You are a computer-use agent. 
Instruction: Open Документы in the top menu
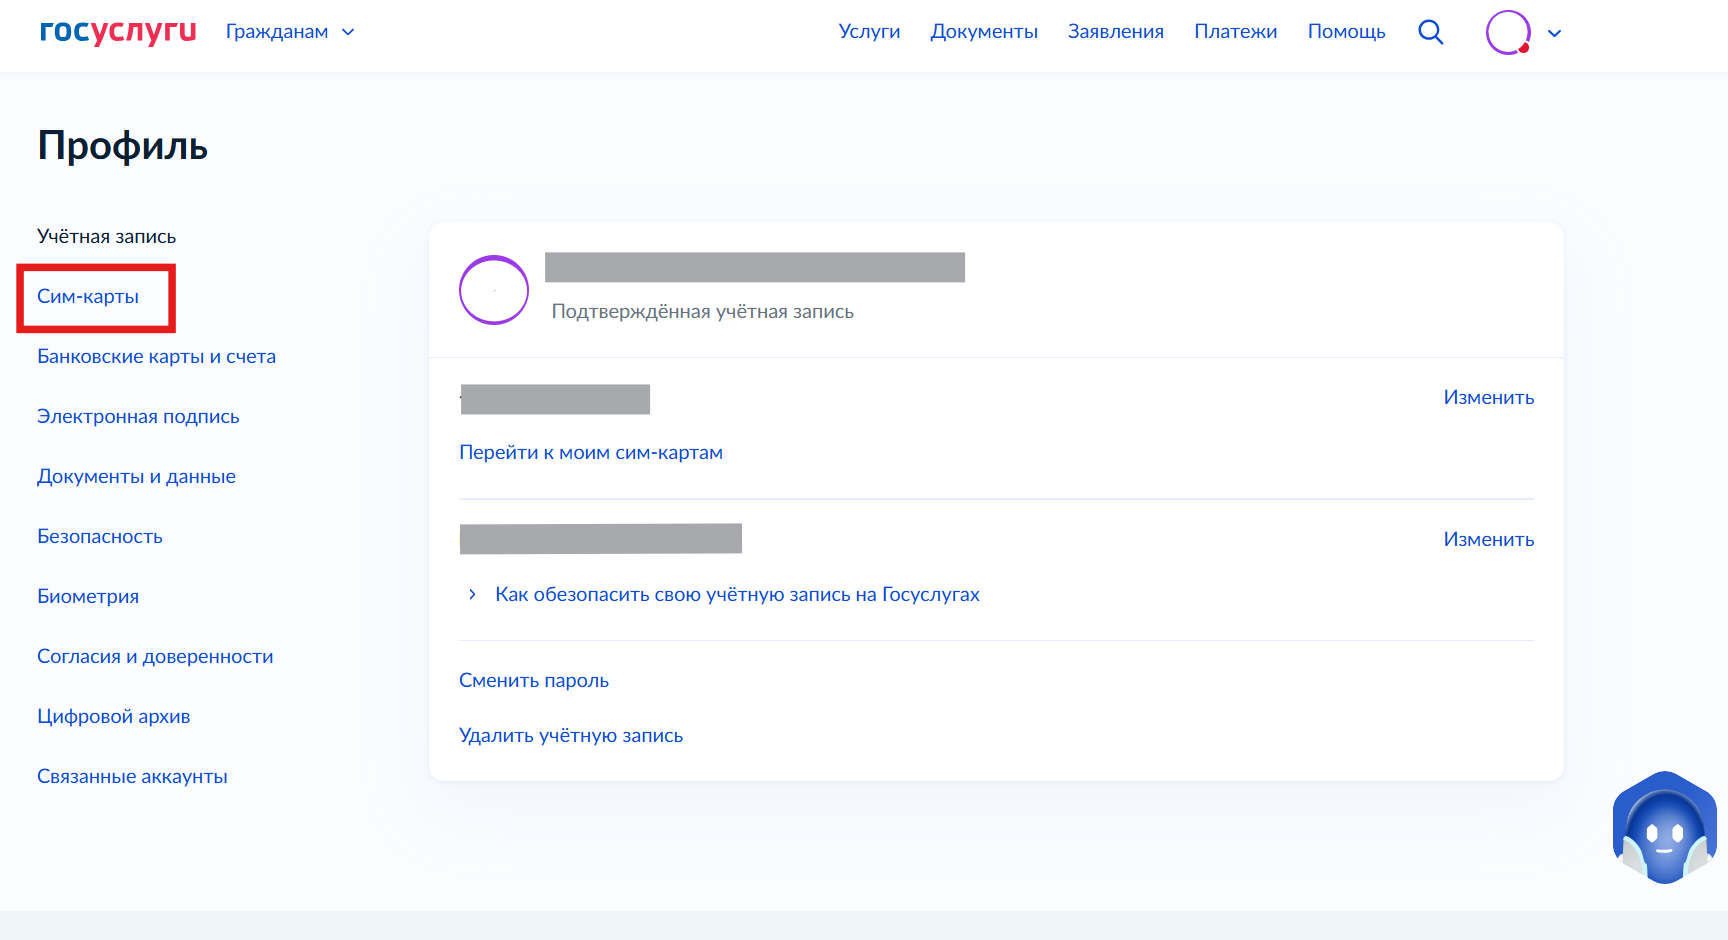984,32
